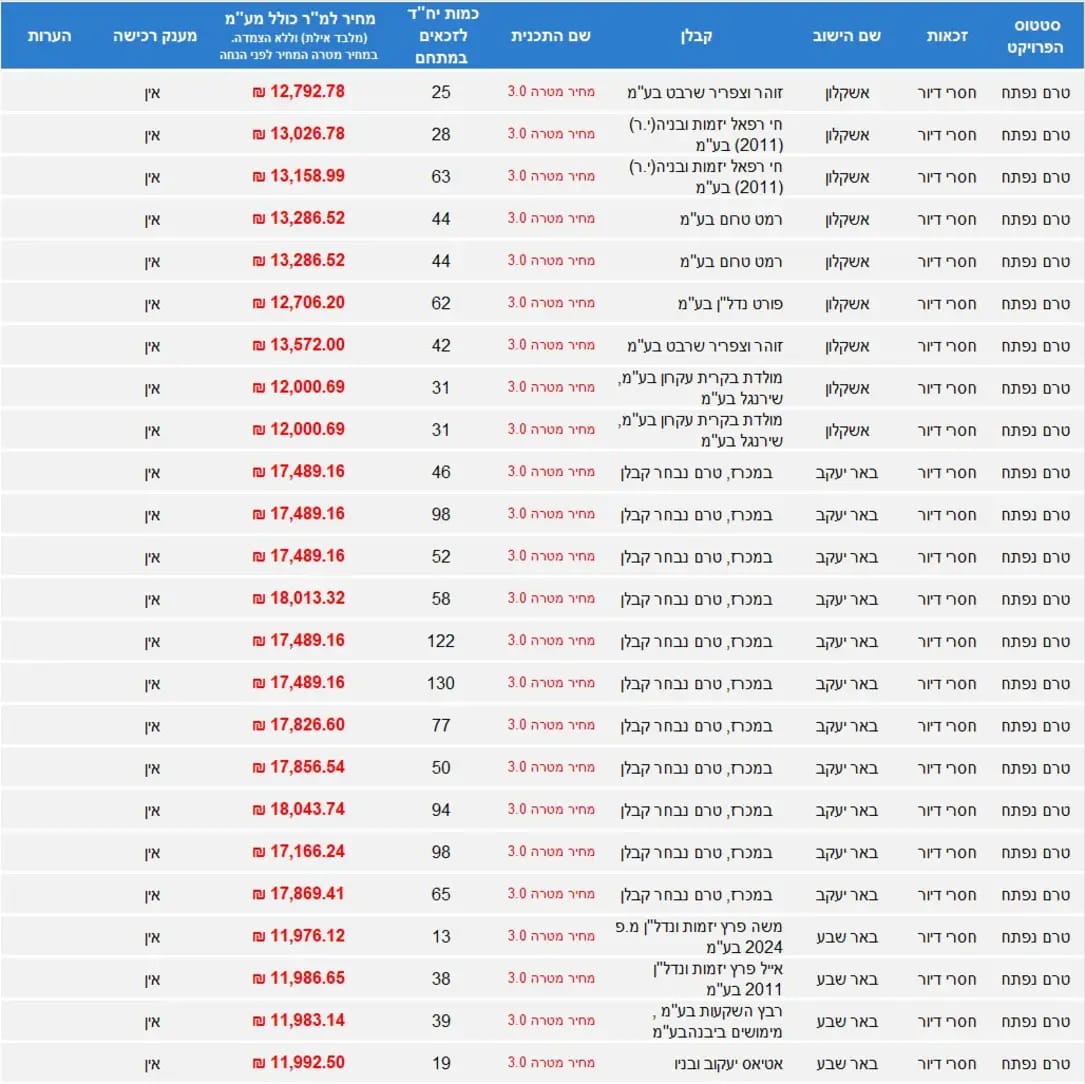Click the price 18,043.74 ₪
1085x1084 pixels.
point(298,810)
